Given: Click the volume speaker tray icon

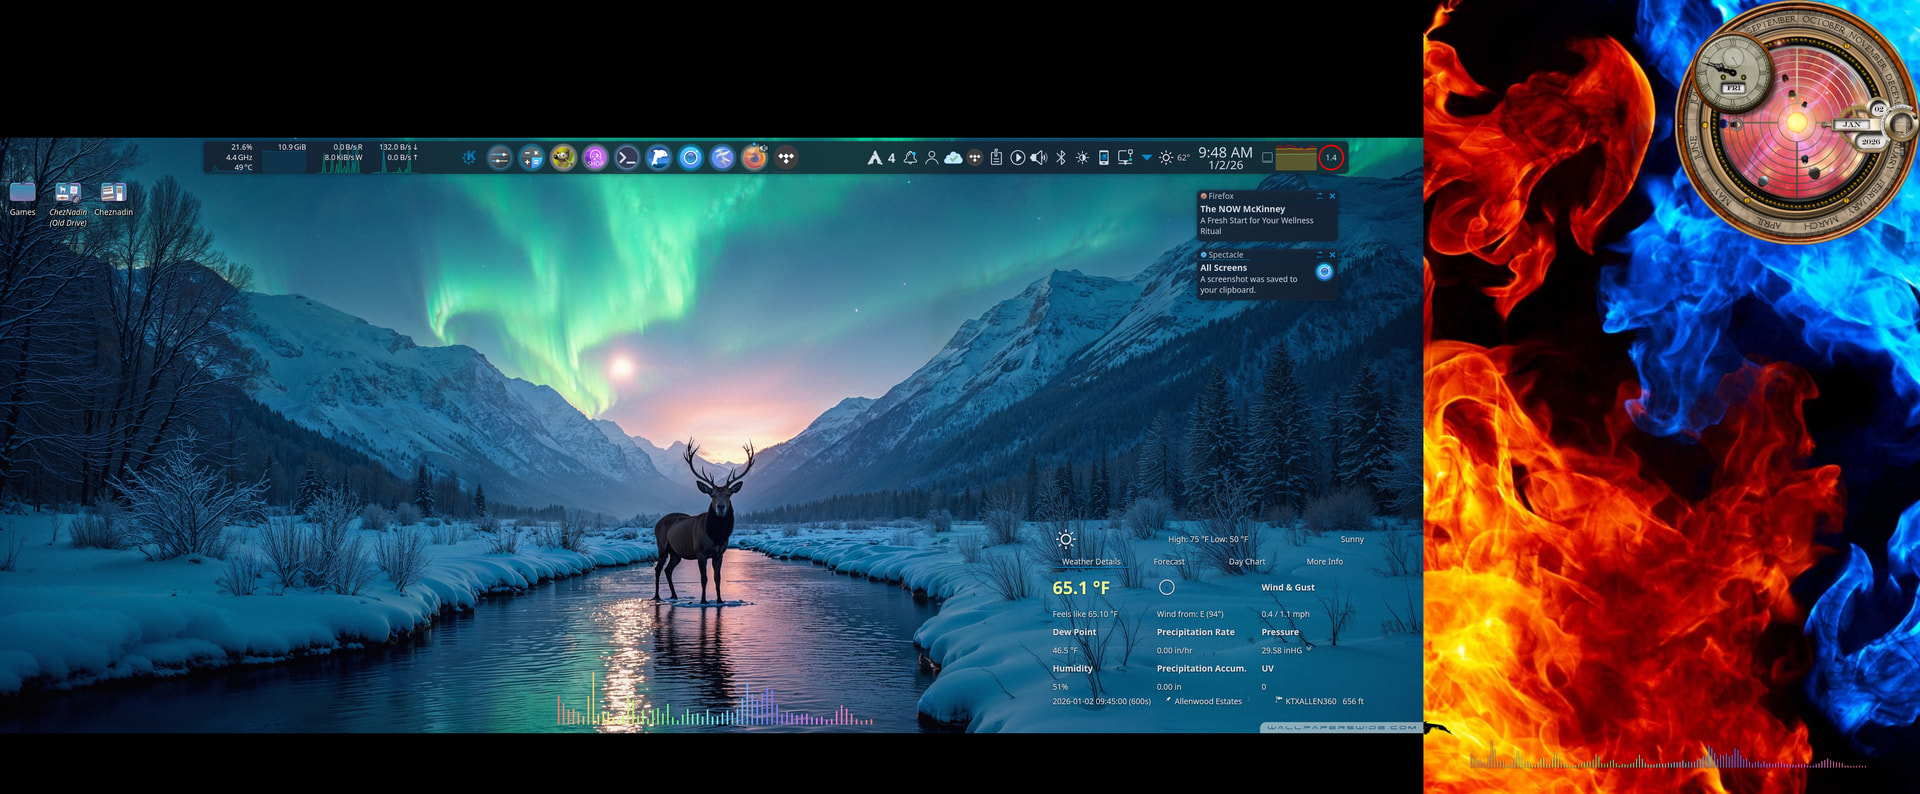Looking at the screenshot, I should click(1039, 158).
